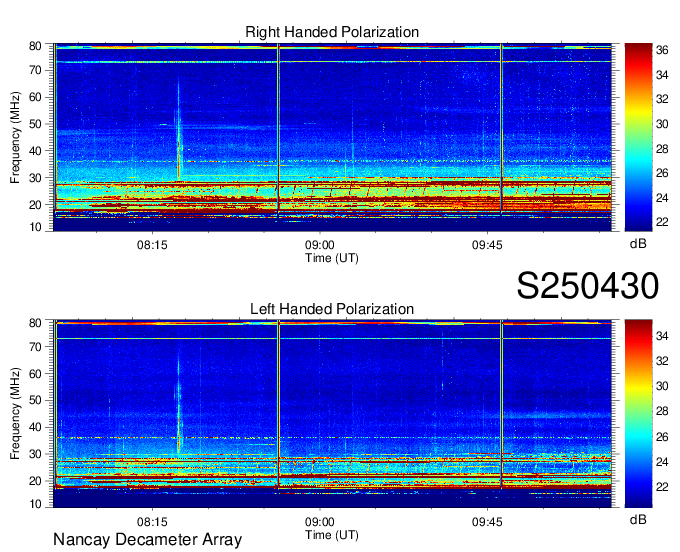Click the 30 MHz tick of the Left Handed plot
This screenshot has height=552, width=680.
[35, 454]
